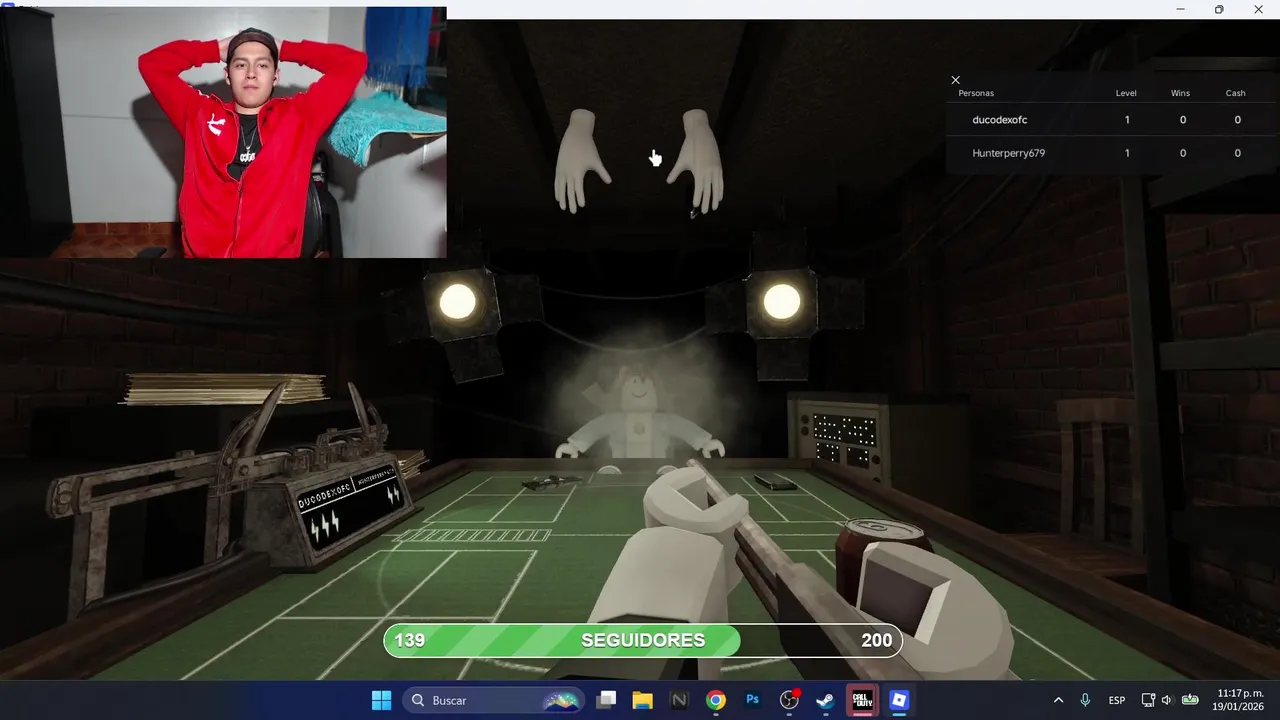Screen dimensions: 1280x720
Task: Open File Explorer from taskbar
Action: [x=642, y=700]
